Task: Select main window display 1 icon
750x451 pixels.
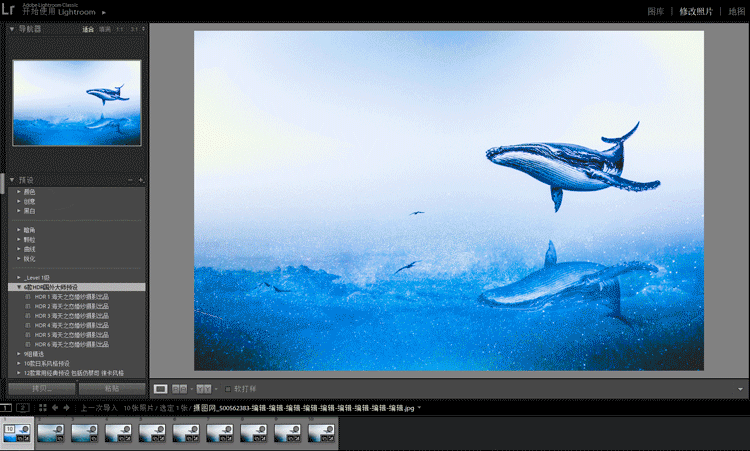Action: (6, 408)
